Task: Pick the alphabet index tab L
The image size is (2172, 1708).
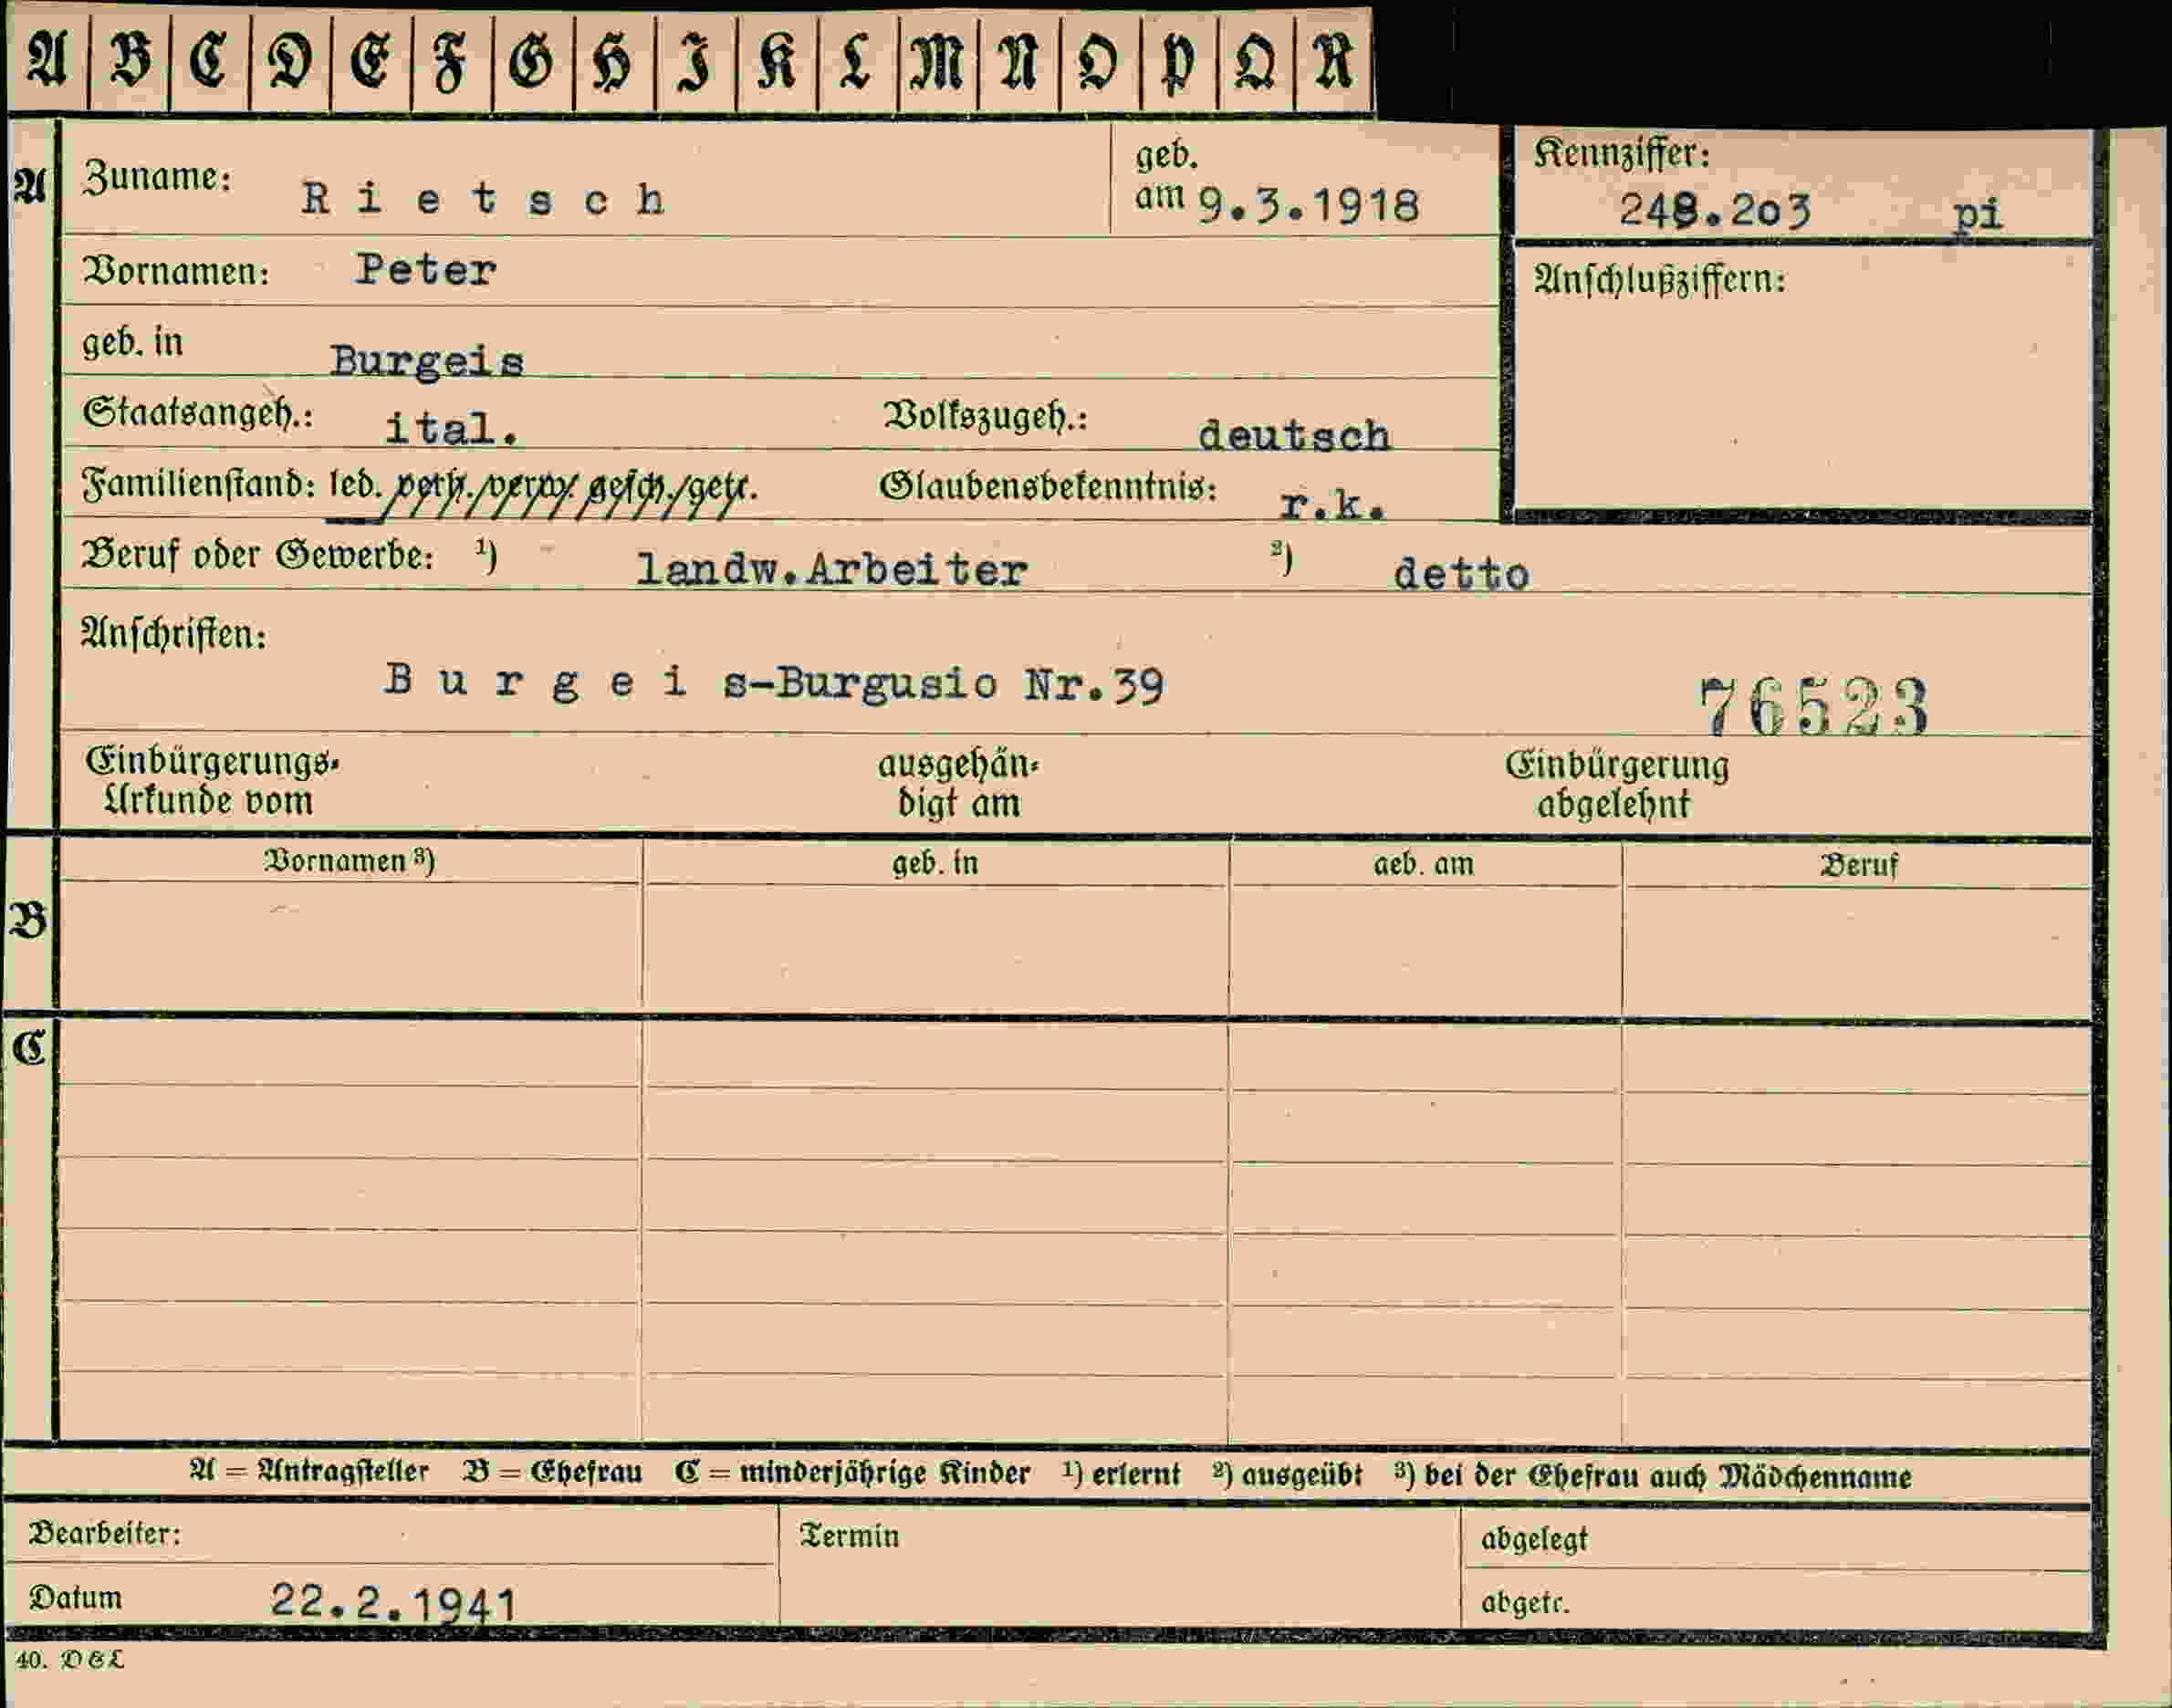Action: [x=858, y=62]
